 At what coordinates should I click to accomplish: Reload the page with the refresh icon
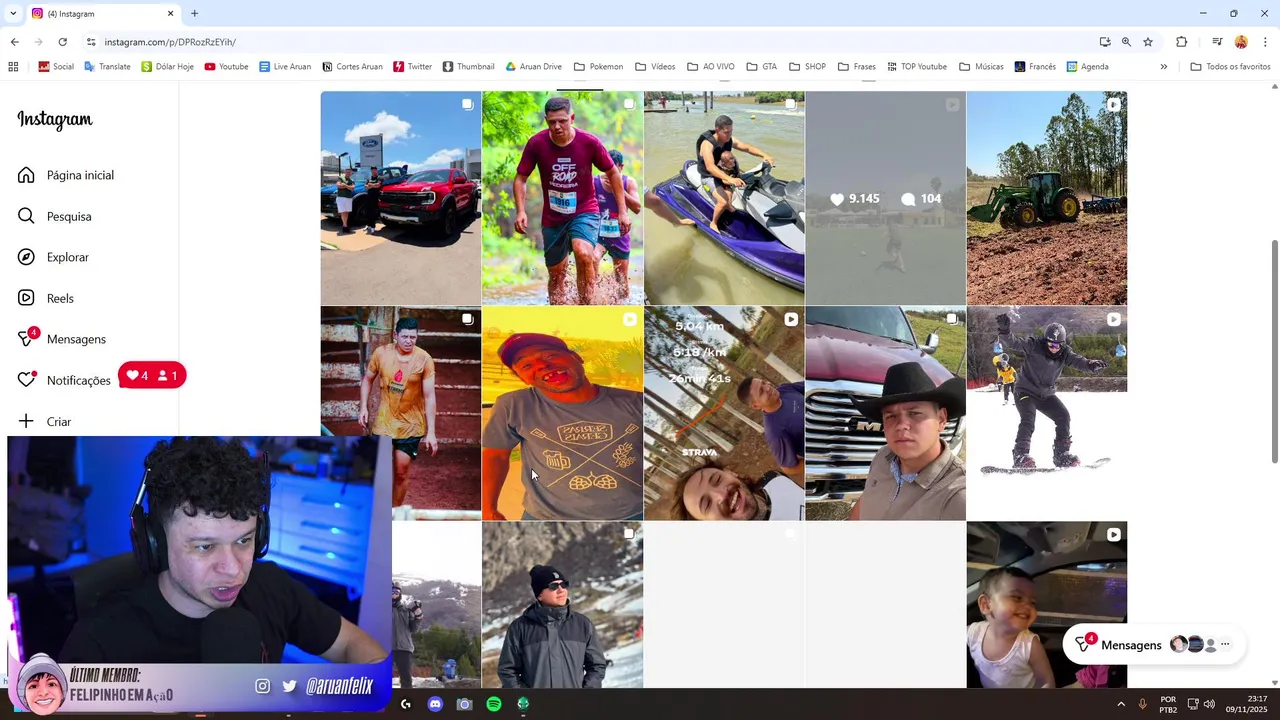point(62,42)
